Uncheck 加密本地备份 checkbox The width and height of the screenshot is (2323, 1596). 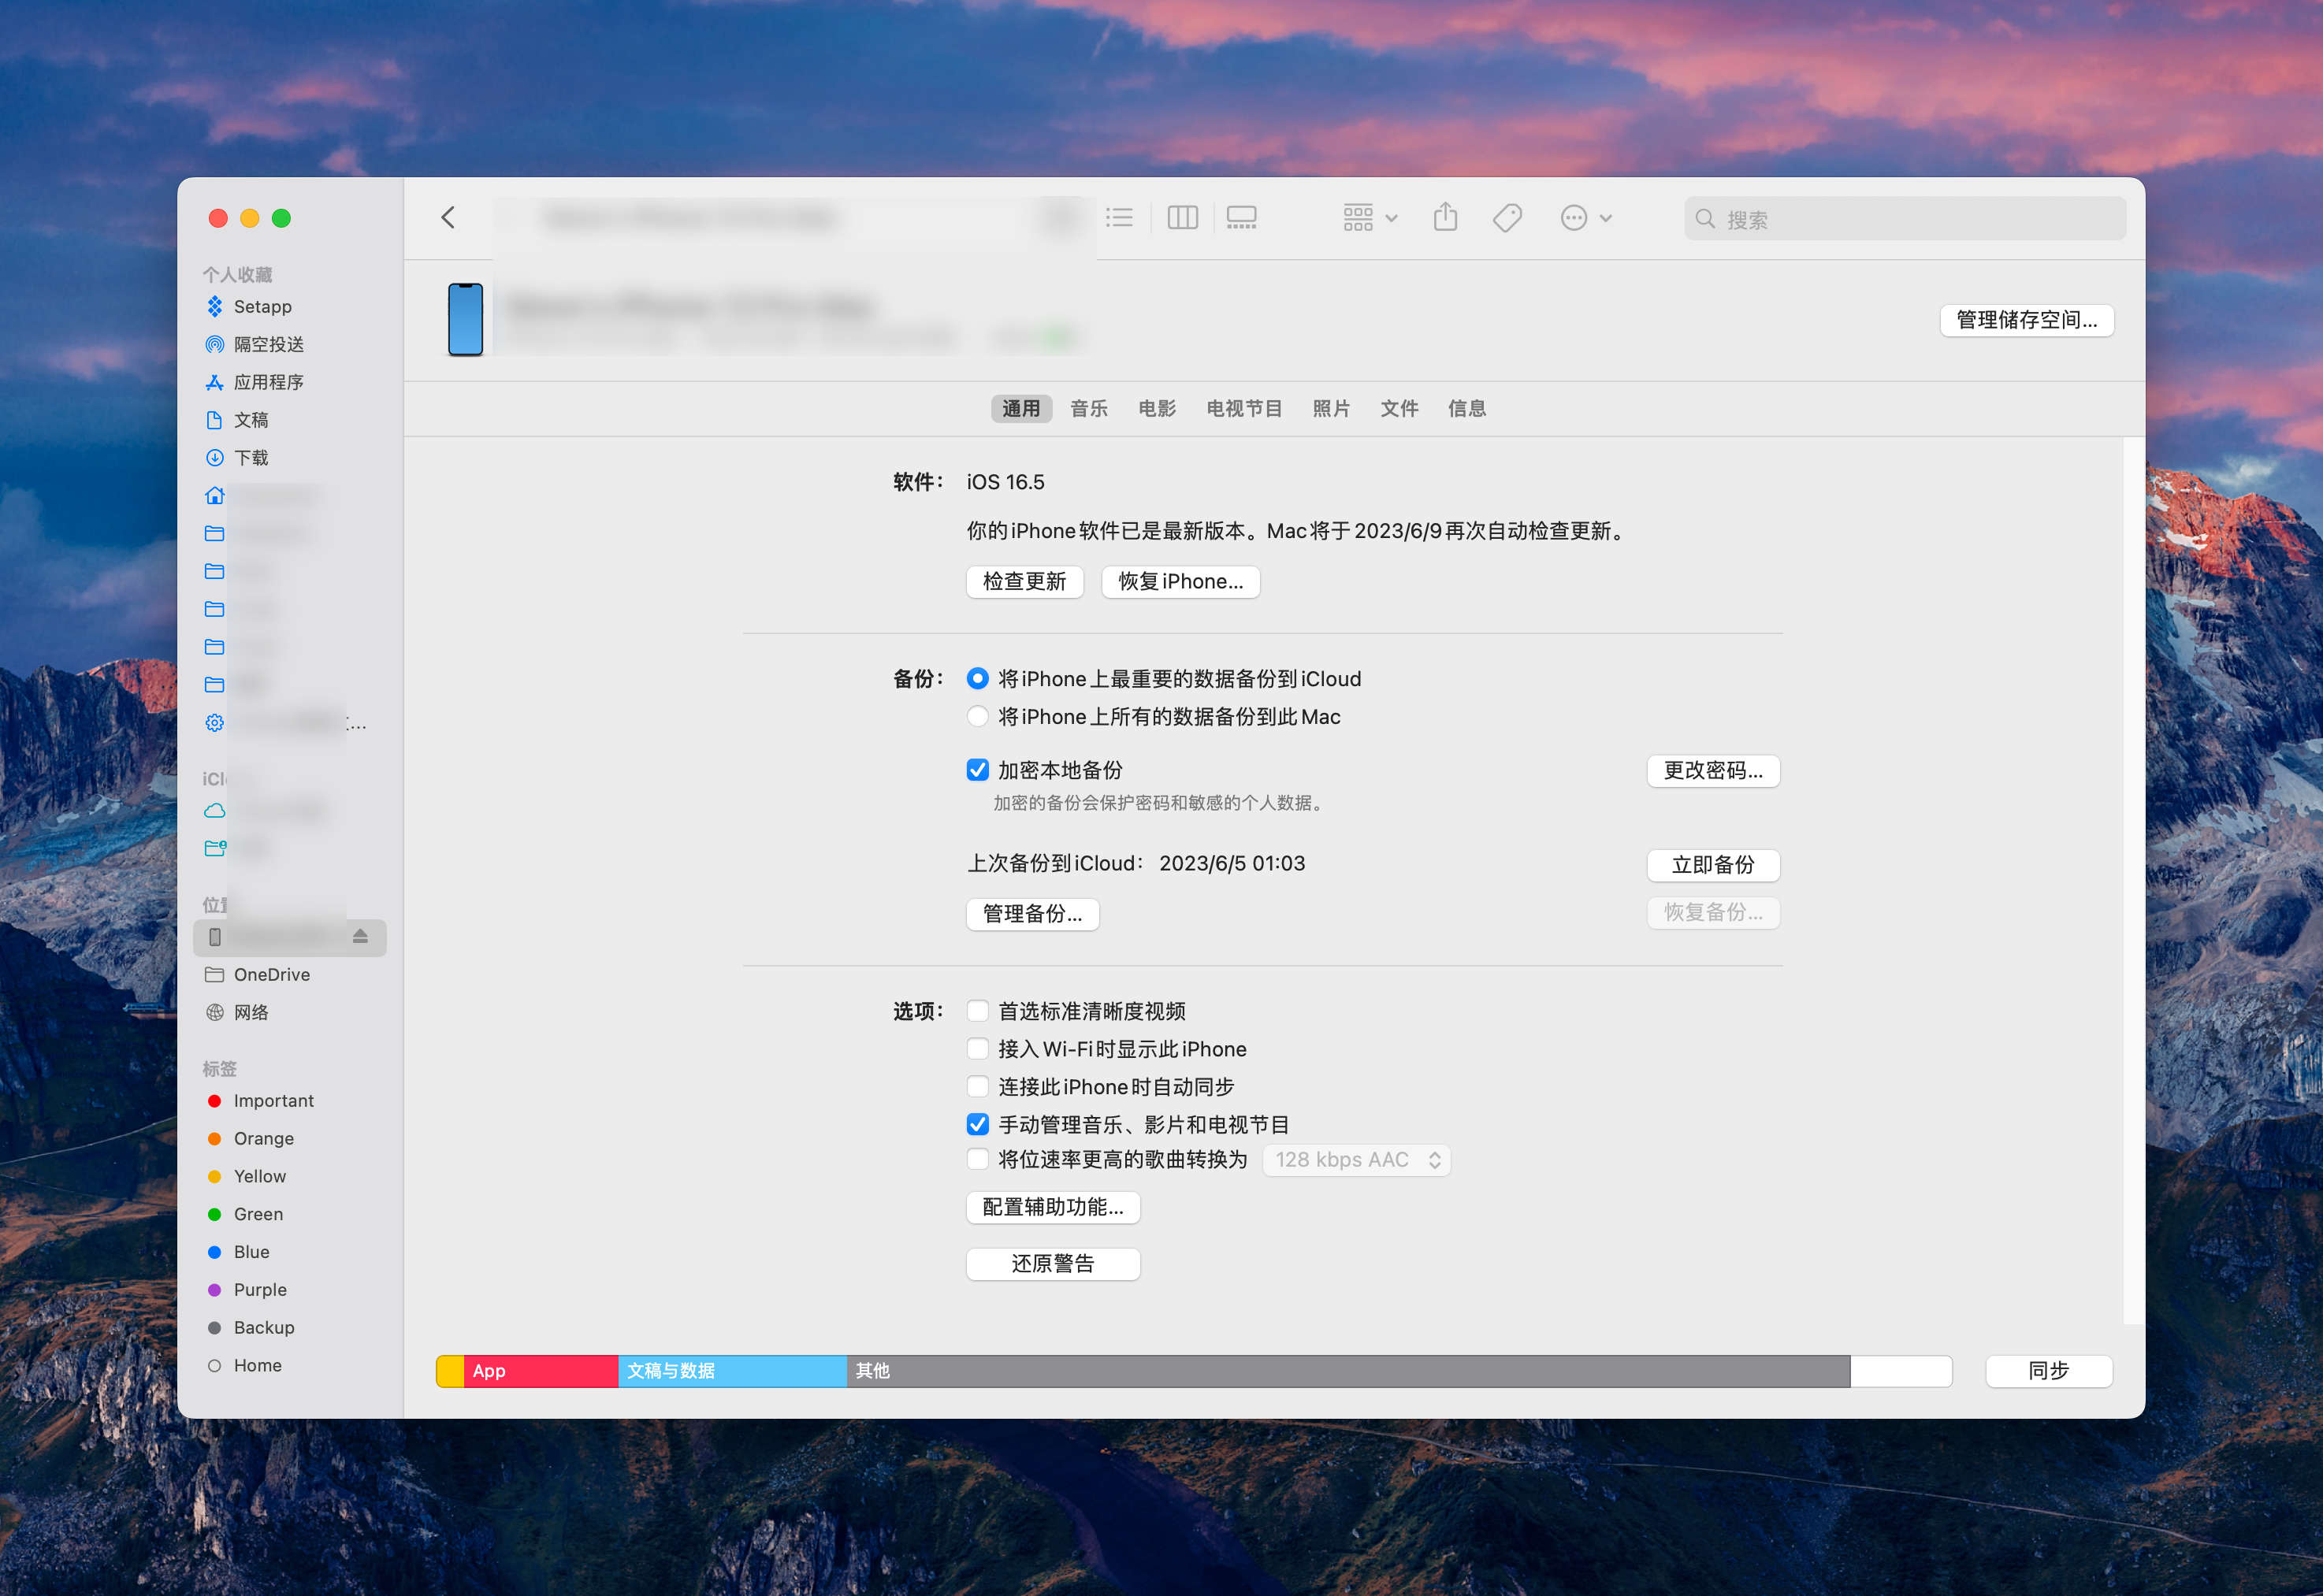point(978,769)
